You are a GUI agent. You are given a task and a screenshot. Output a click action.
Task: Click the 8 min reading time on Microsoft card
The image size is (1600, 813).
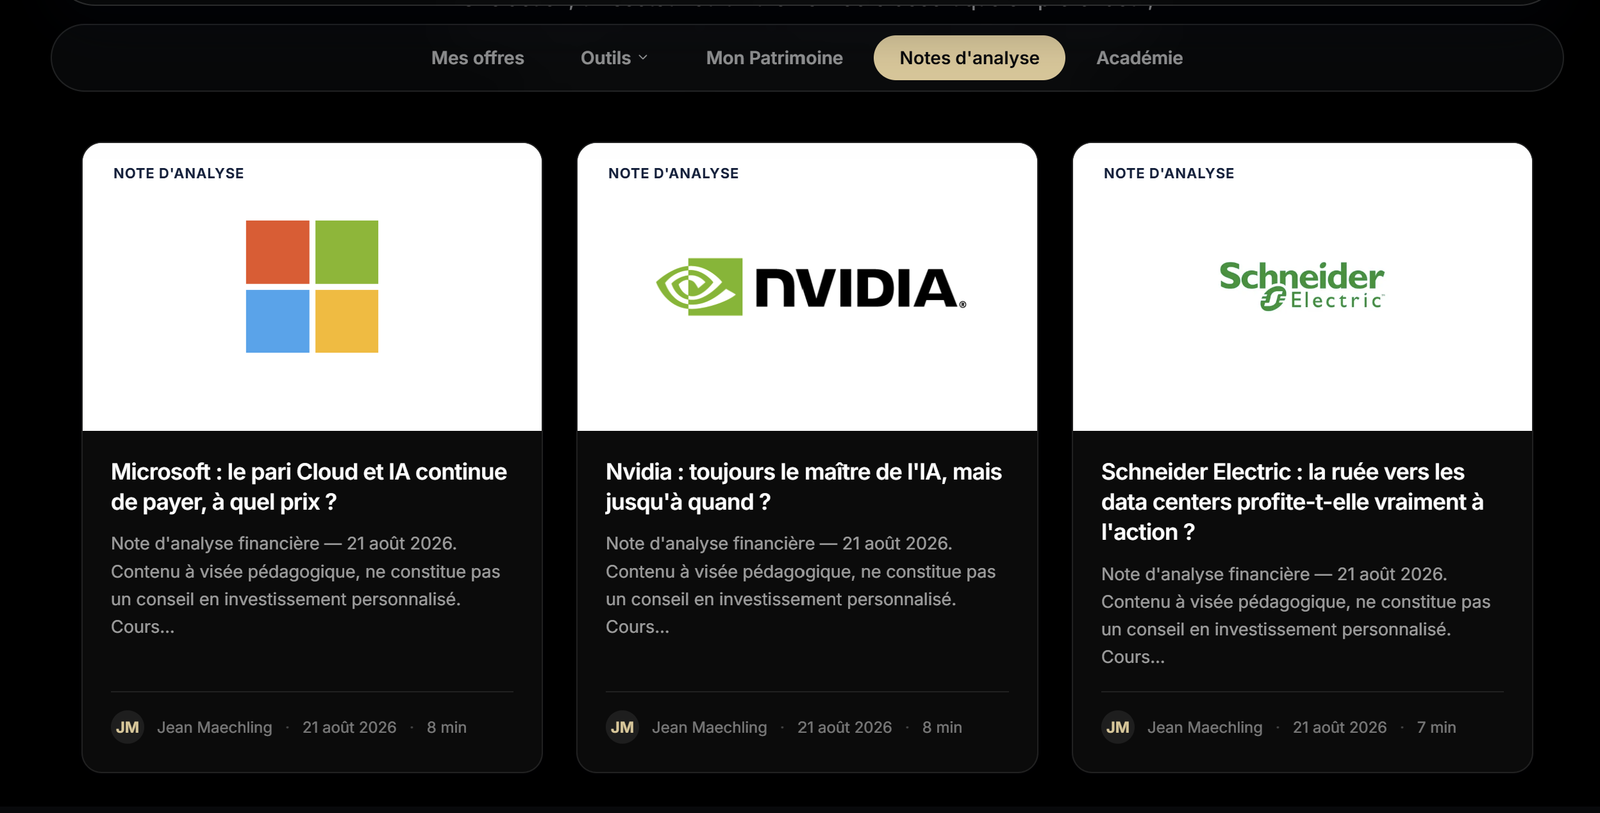(446, 728)
